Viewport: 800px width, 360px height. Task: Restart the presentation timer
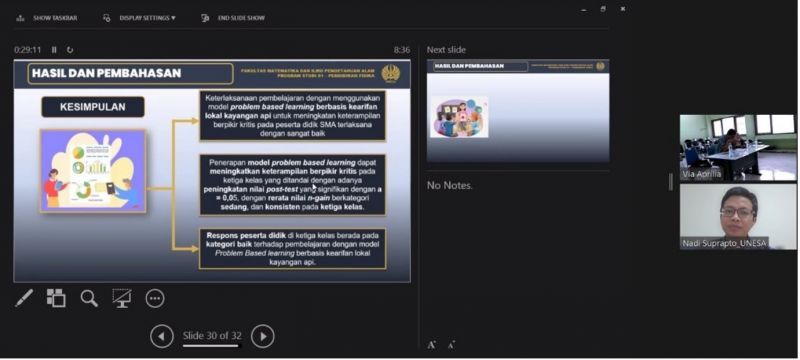coord(70,50)
